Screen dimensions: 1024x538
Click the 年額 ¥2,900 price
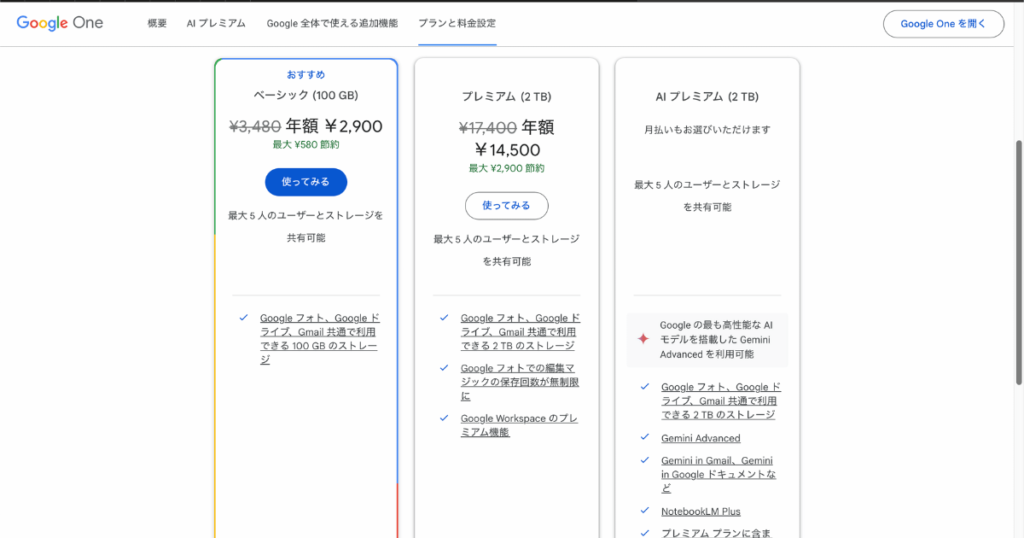point(334,126)
